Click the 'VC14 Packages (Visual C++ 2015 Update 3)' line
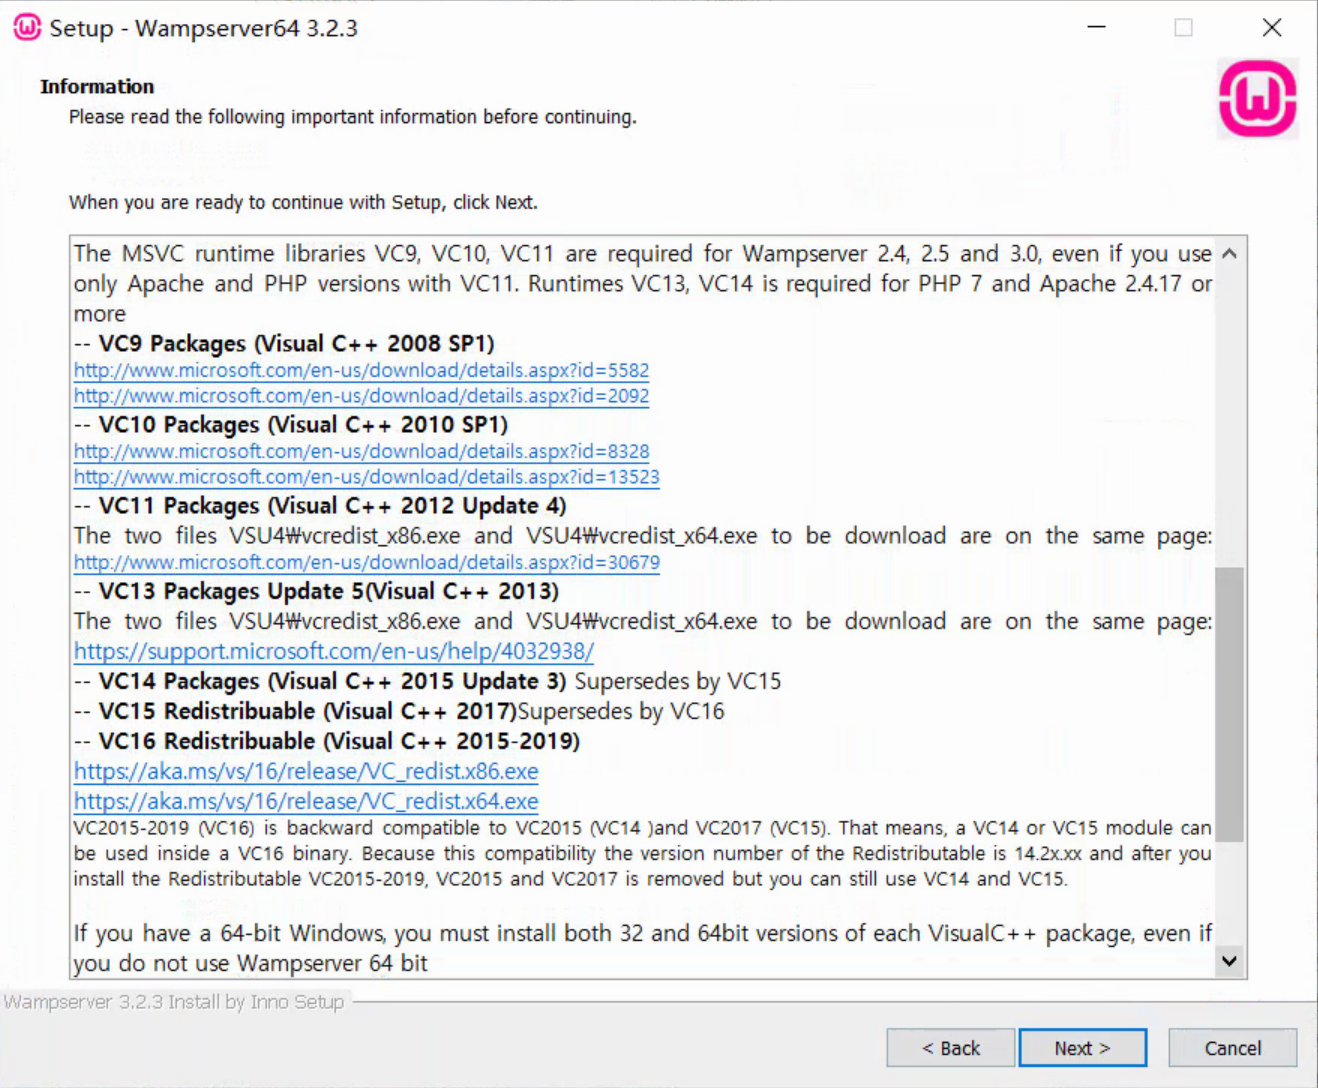This screenshot has width=1318, height=1088. (x=427, y=681)
